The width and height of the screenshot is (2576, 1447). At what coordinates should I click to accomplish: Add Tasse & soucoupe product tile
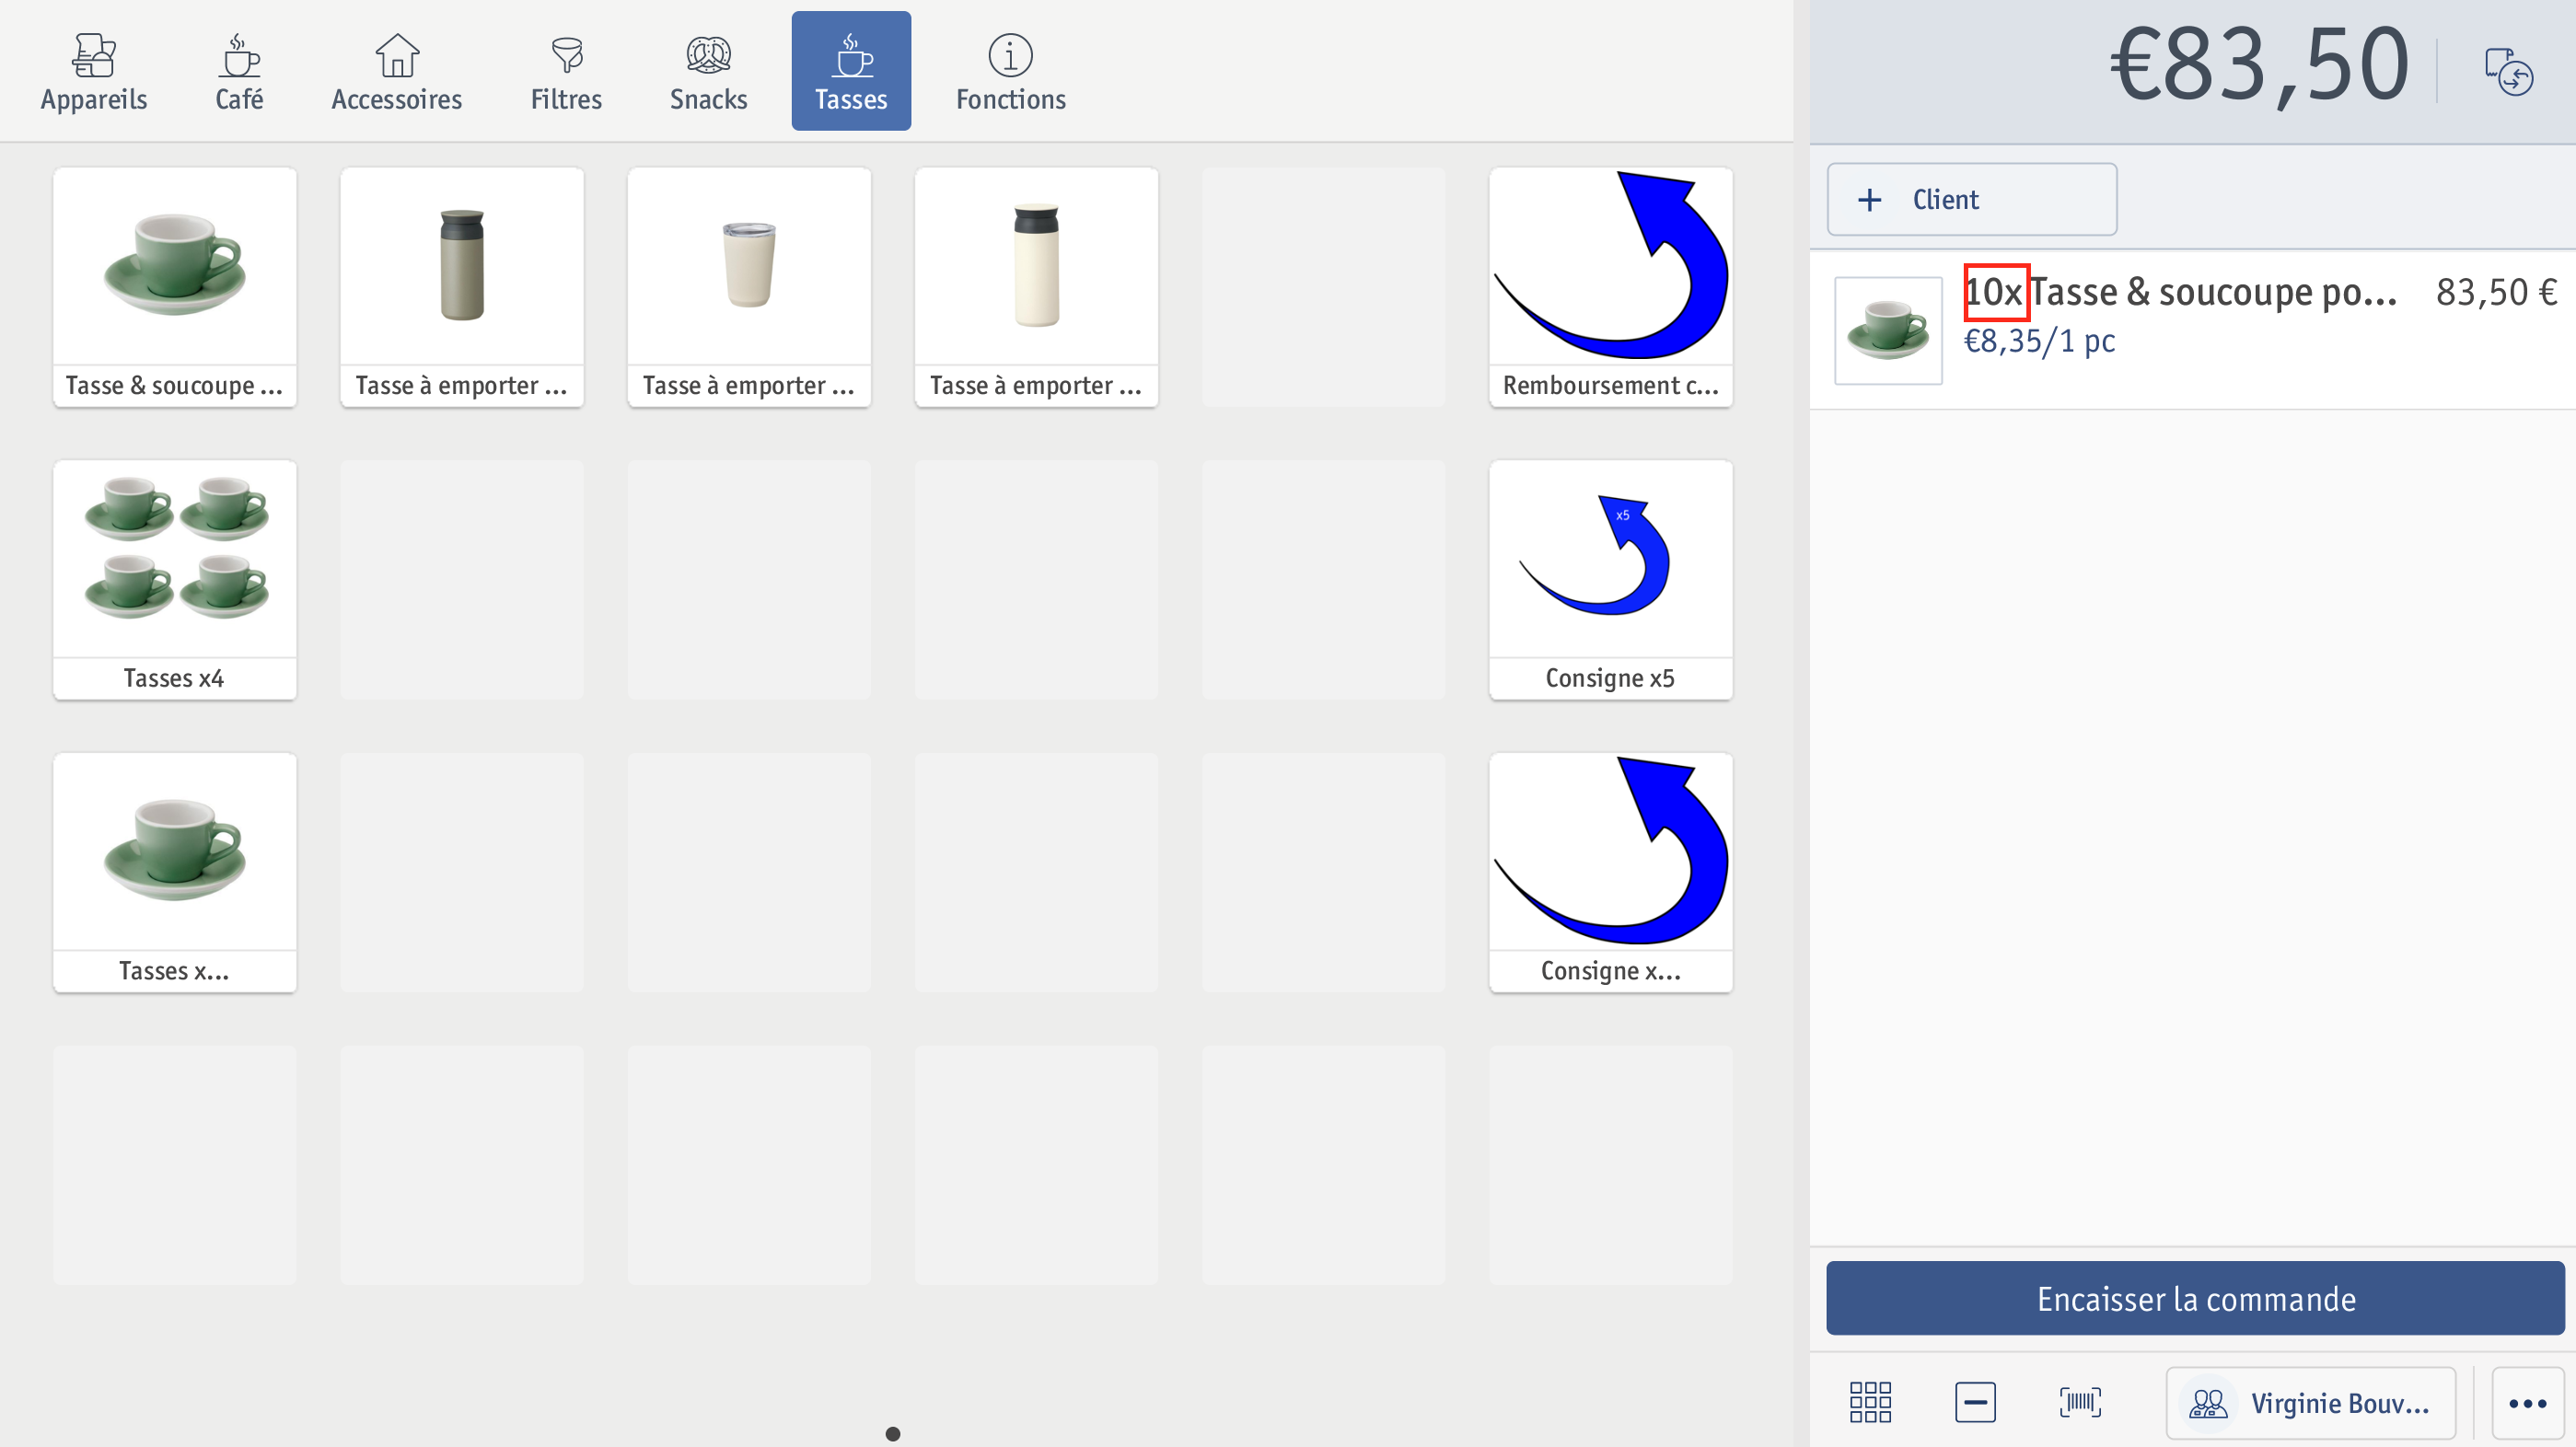(x=175, y=287)
